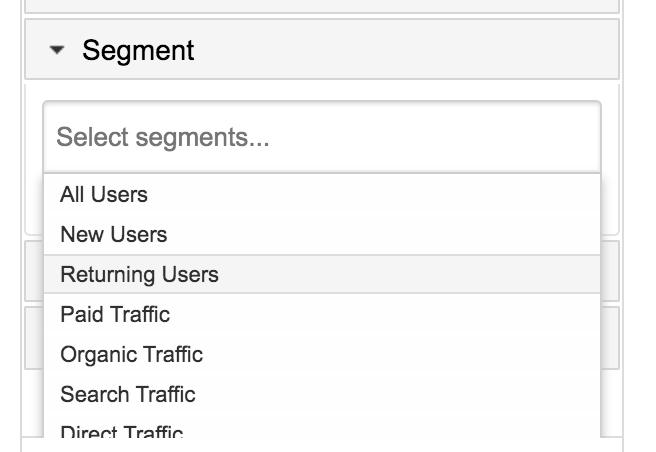Image resolution: width=656 pixels, height=452 pixels.
Task: Pick the highlighted Returning Users option
Action: 139,275
